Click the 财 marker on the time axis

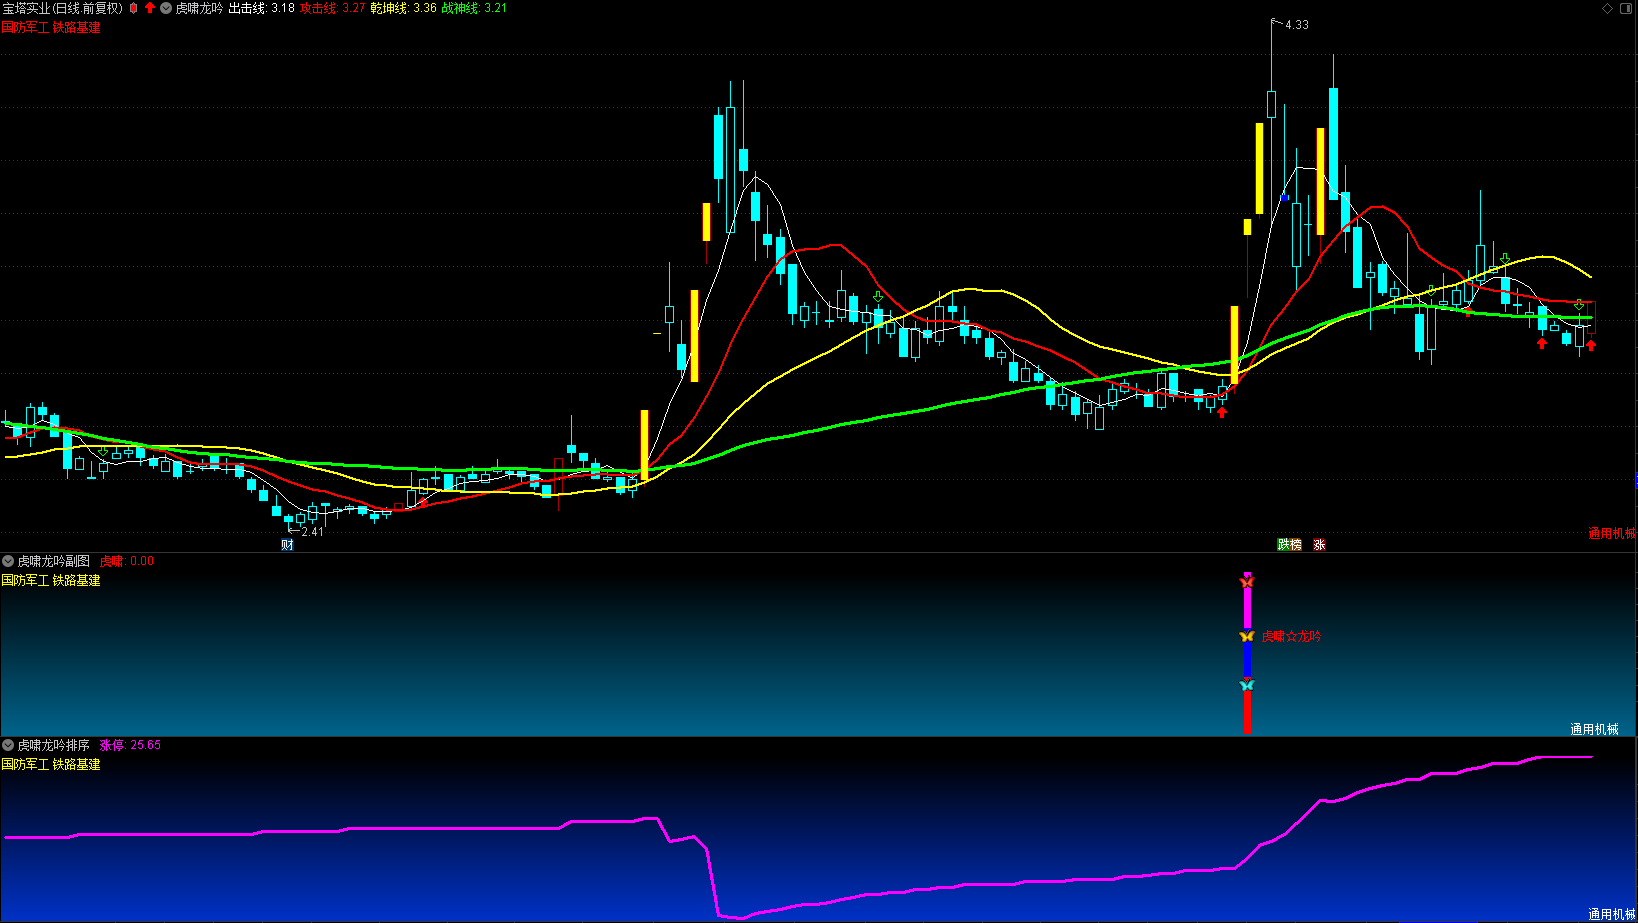pos(288,545)
